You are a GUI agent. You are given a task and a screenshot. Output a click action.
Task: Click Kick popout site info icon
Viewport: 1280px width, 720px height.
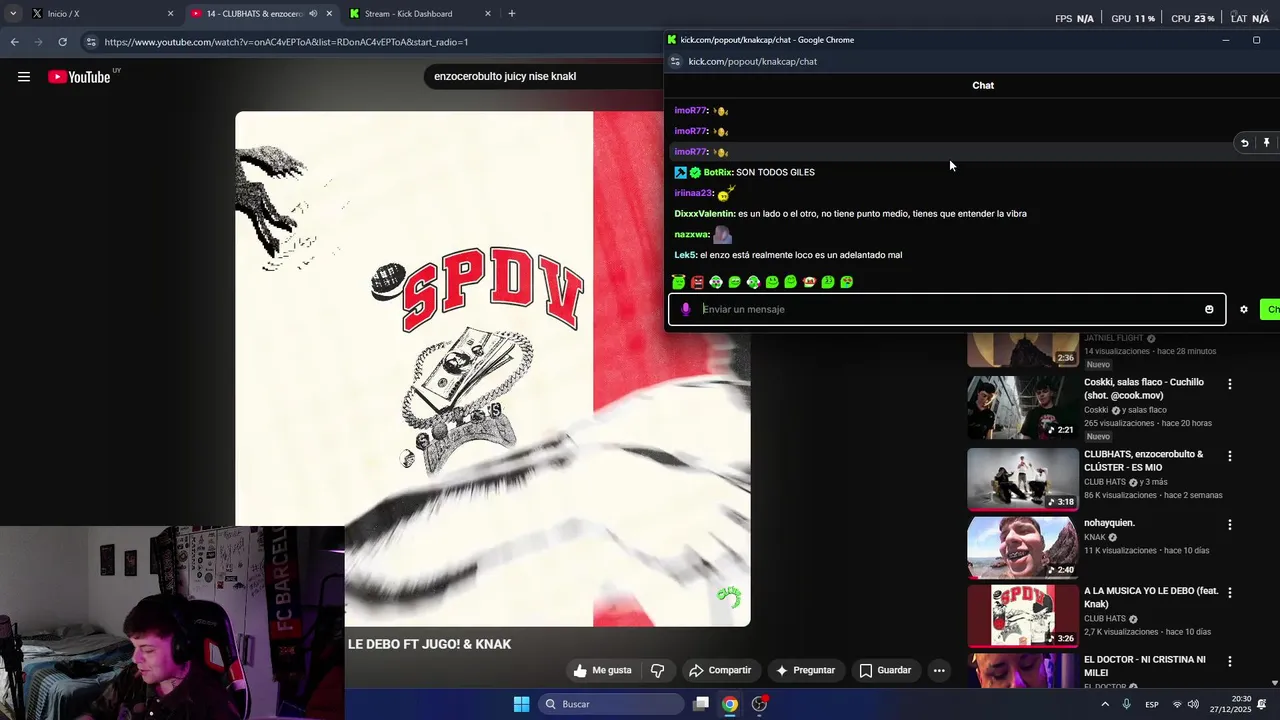click(x=675, y=61)
